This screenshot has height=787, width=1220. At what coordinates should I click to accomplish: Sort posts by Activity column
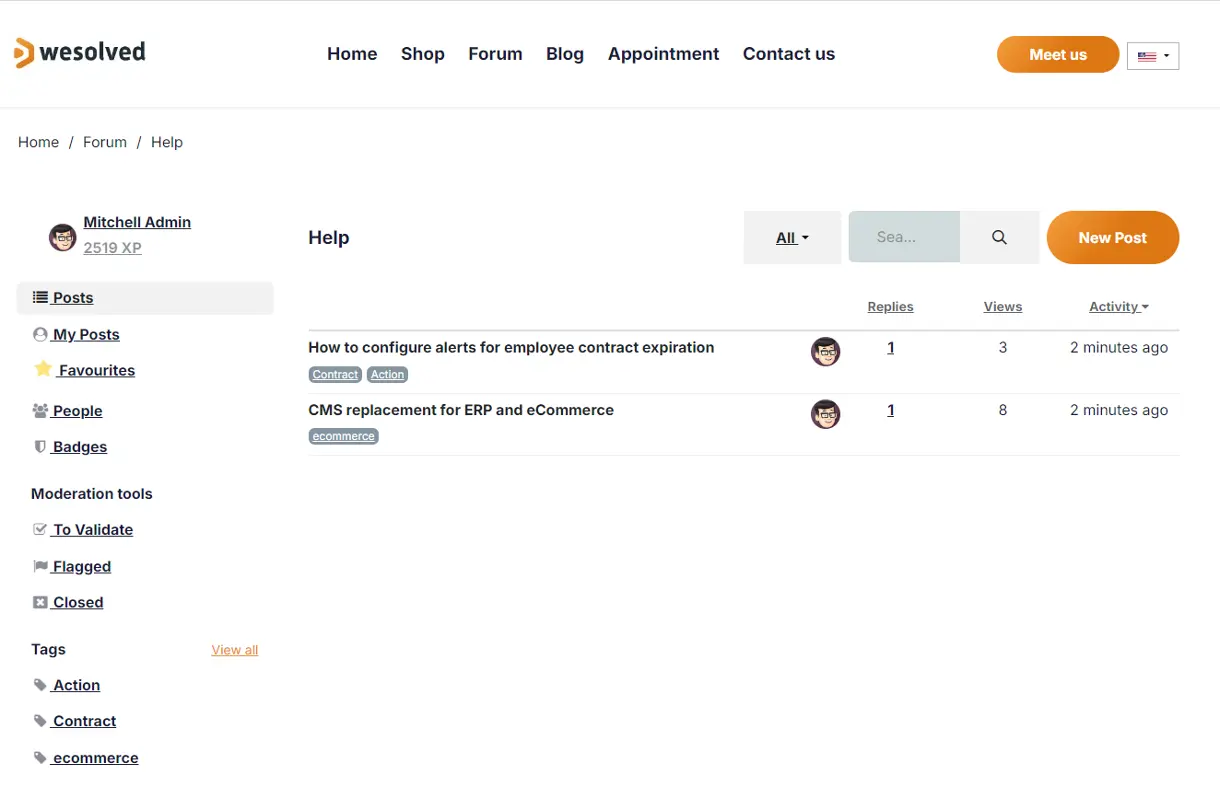click(1118, 307)
